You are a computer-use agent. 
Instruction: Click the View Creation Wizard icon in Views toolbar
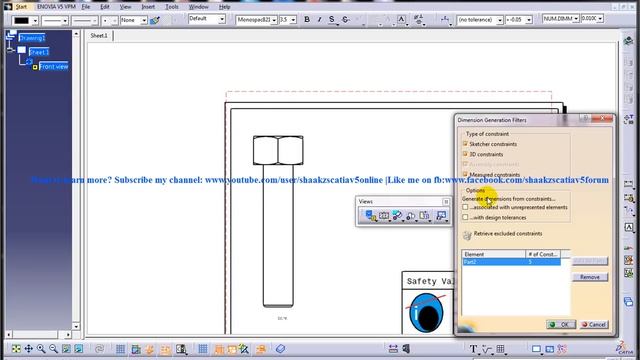(441, 216)
